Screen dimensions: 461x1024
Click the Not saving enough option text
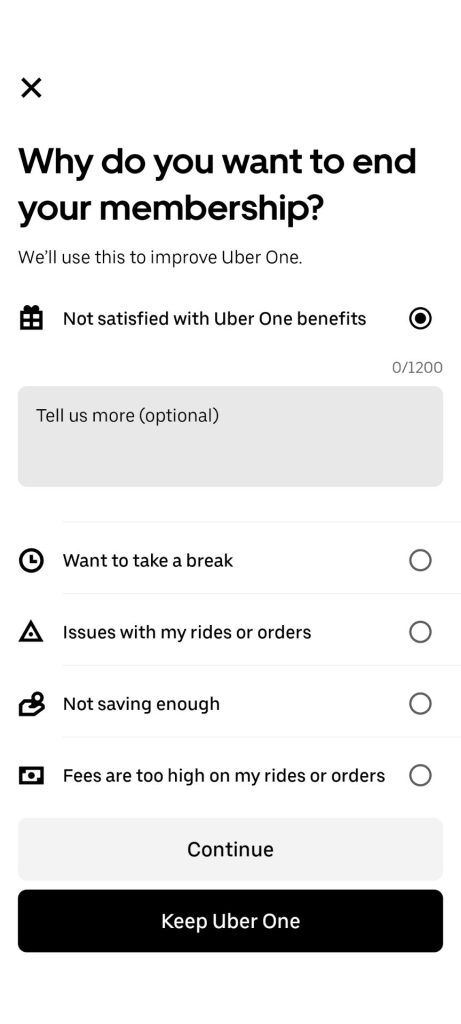click(x=141, y=705)
